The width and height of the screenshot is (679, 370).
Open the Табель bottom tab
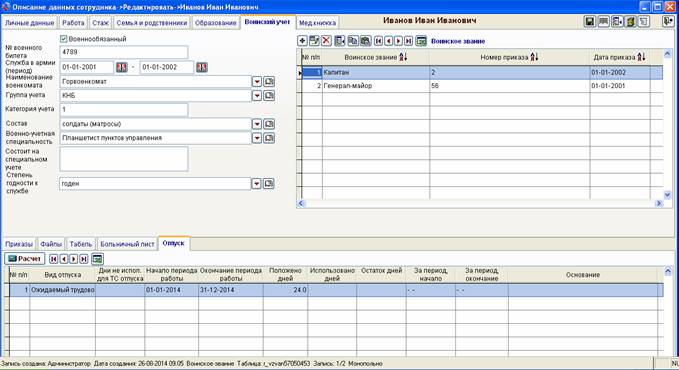81,244
